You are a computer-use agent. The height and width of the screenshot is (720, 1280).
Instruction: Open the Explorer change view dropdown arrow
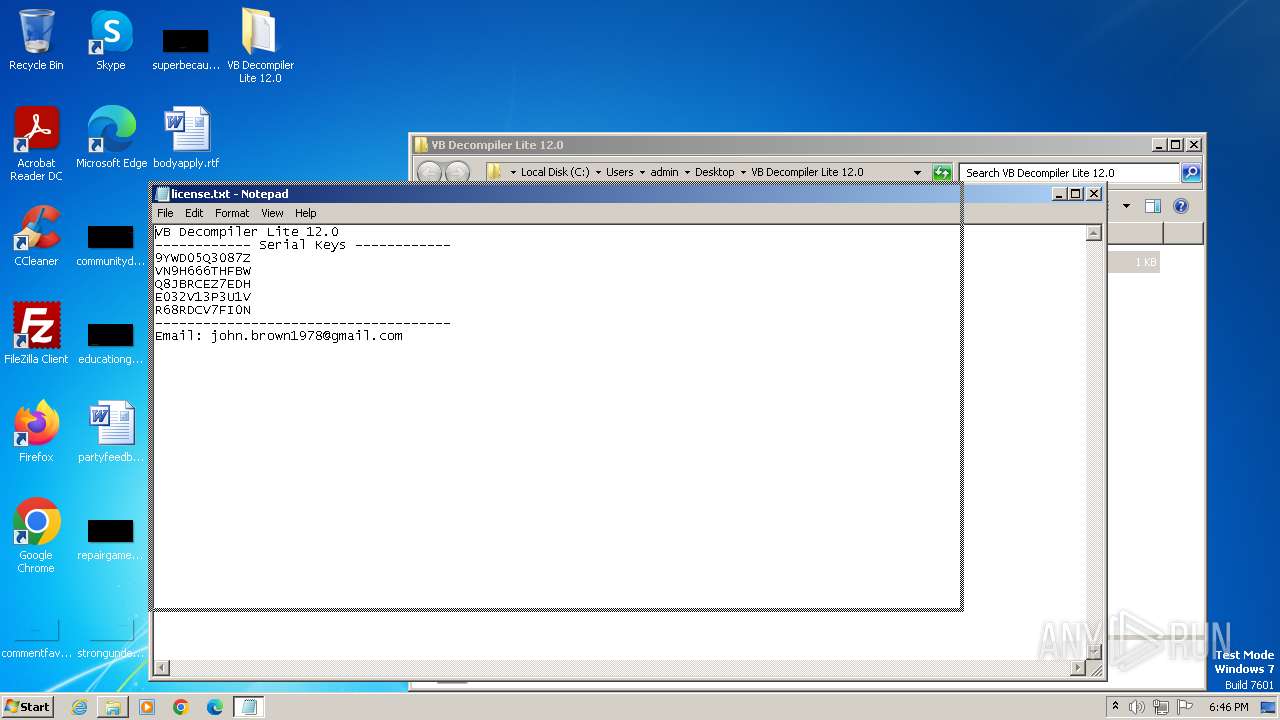[x=1126, y=206]
